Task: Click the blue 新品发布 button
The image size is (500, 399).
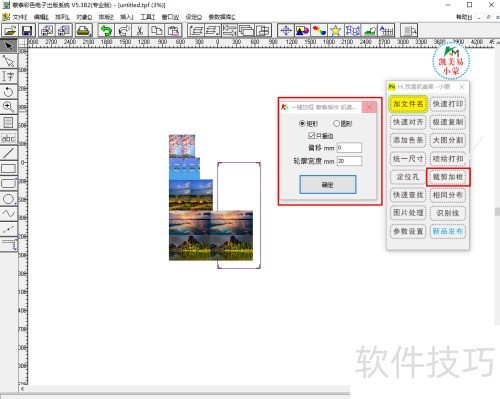Action: pyautogui.click(x=448, y=231)
